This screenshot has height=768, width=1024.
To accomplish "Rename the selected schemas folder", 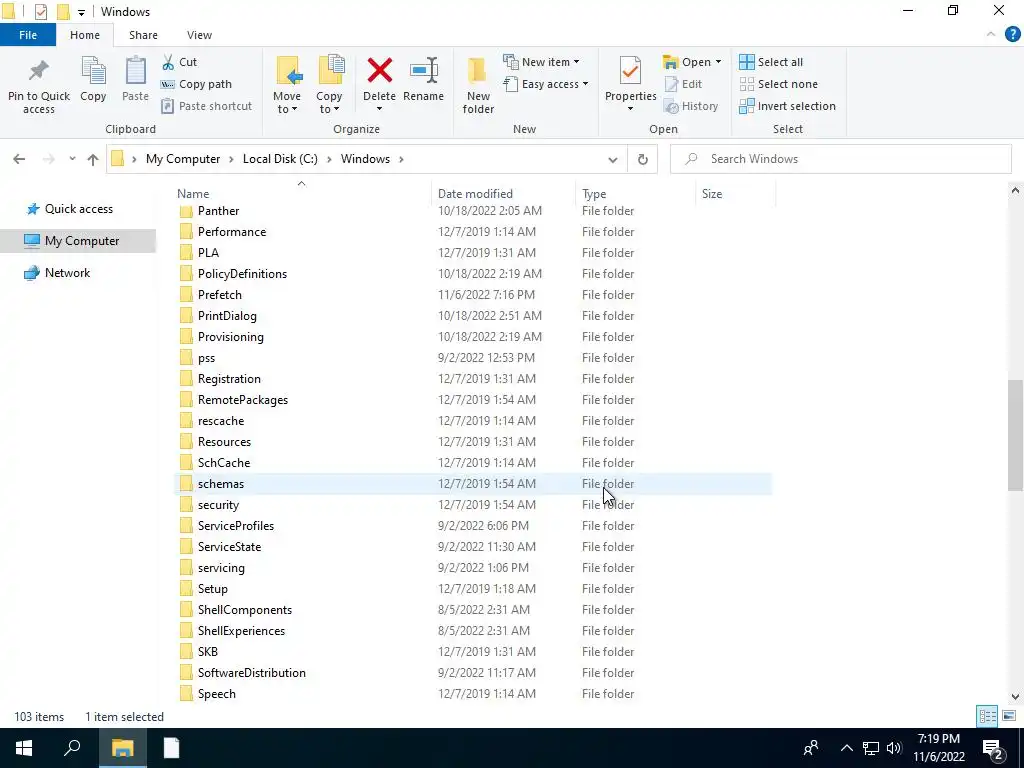I will click(x=423, y=80).
